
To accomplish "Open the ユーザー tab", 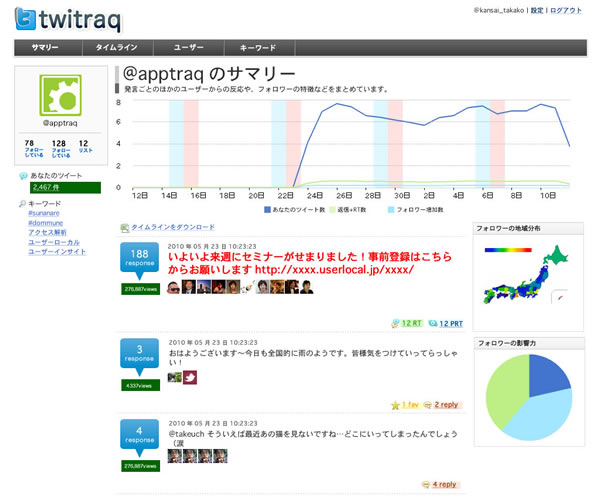I will click(189, 48).
